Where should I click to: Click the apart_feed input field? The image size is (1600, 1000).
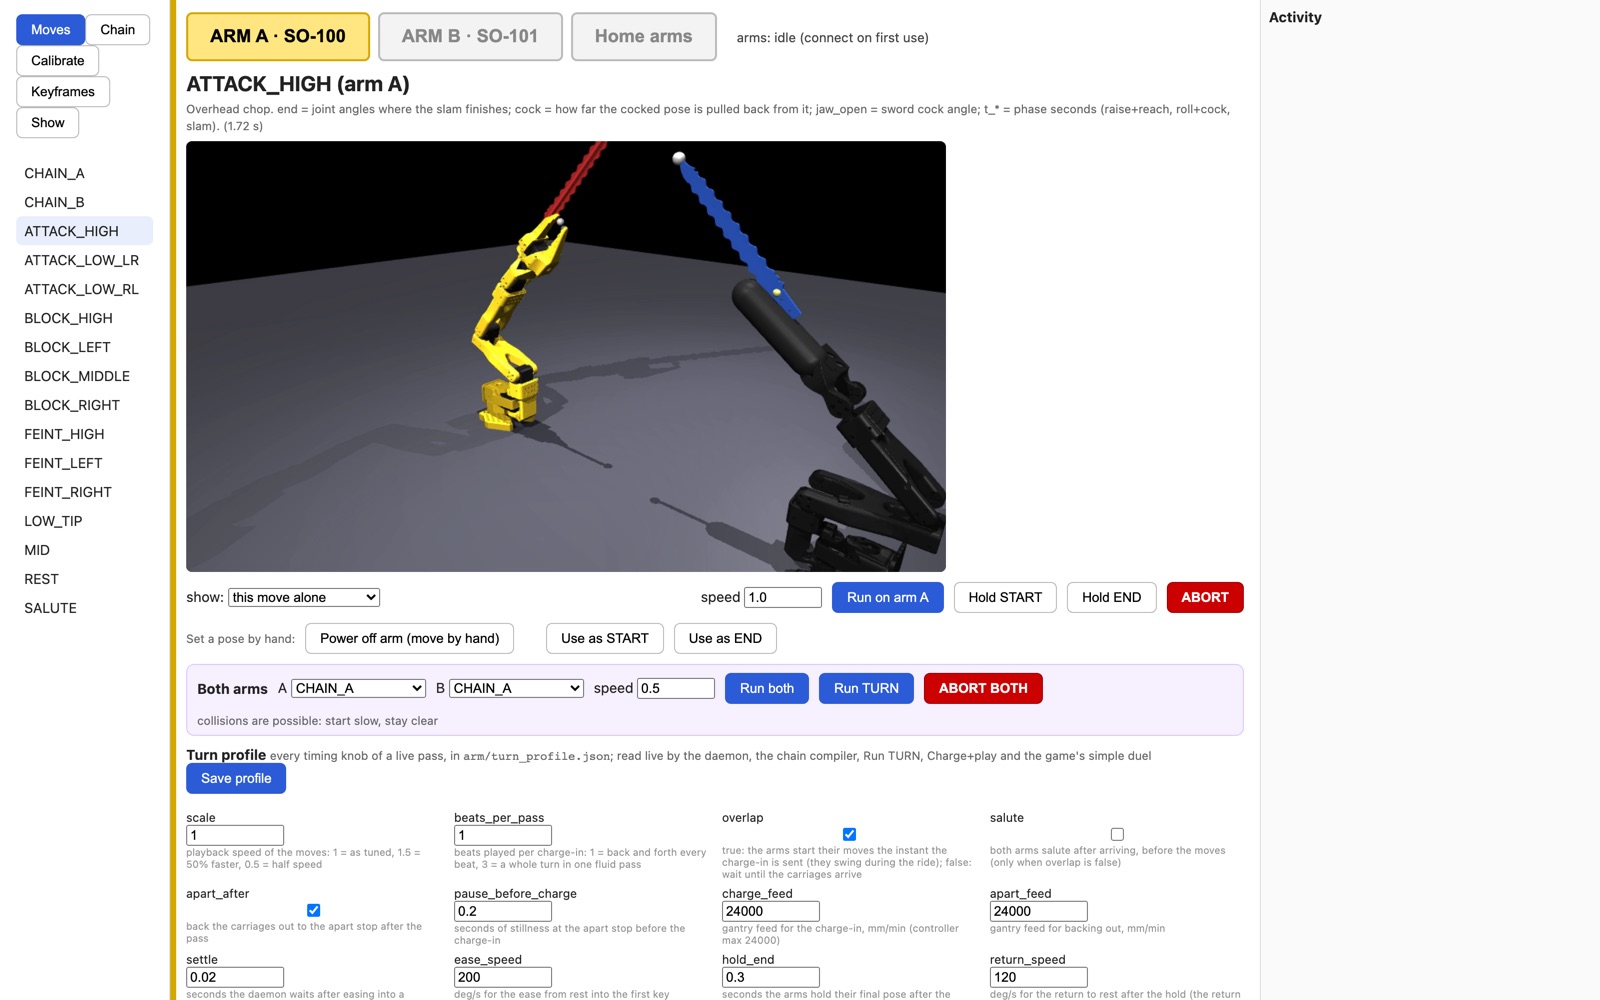tap(1039, 911)
